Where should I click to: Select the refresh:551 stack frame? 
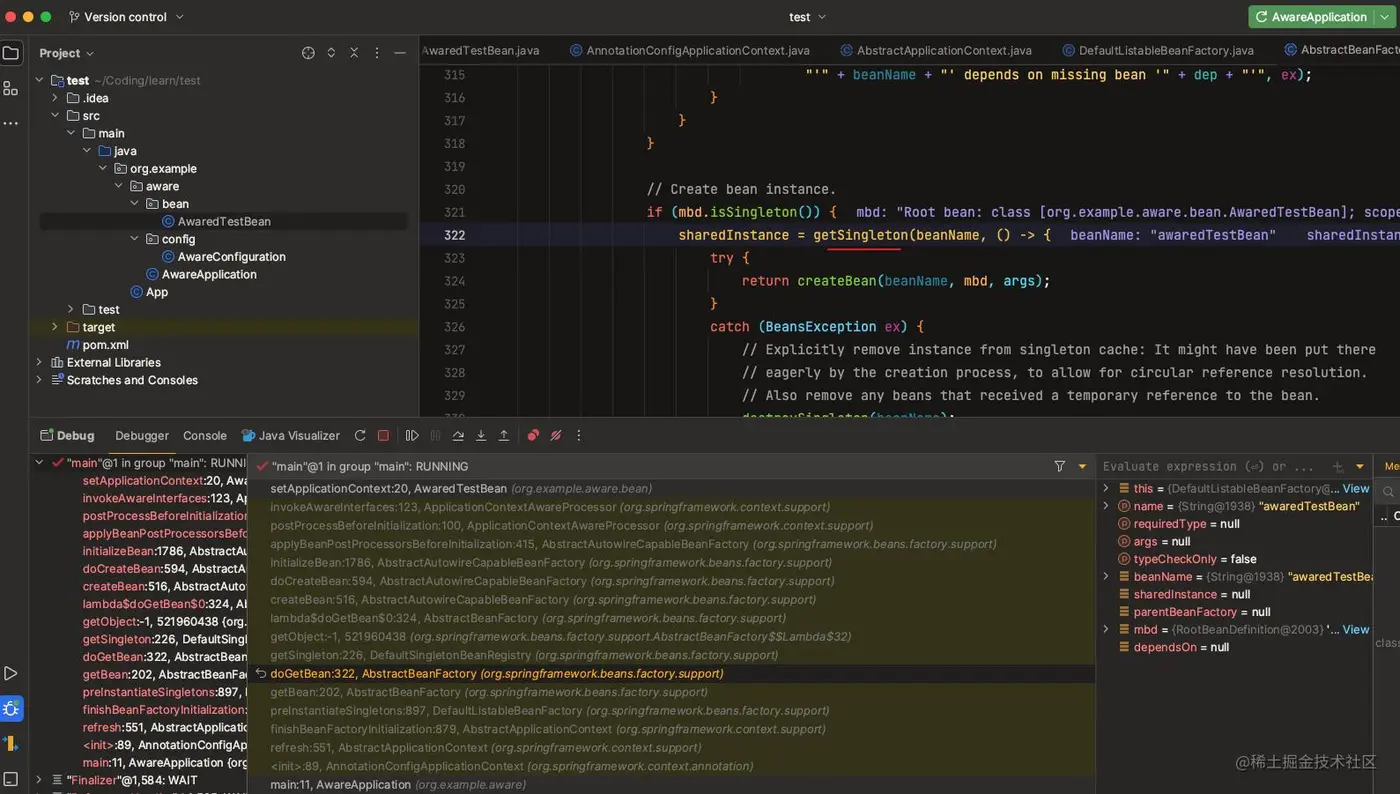pyautogui.click(x=671, y=748)
